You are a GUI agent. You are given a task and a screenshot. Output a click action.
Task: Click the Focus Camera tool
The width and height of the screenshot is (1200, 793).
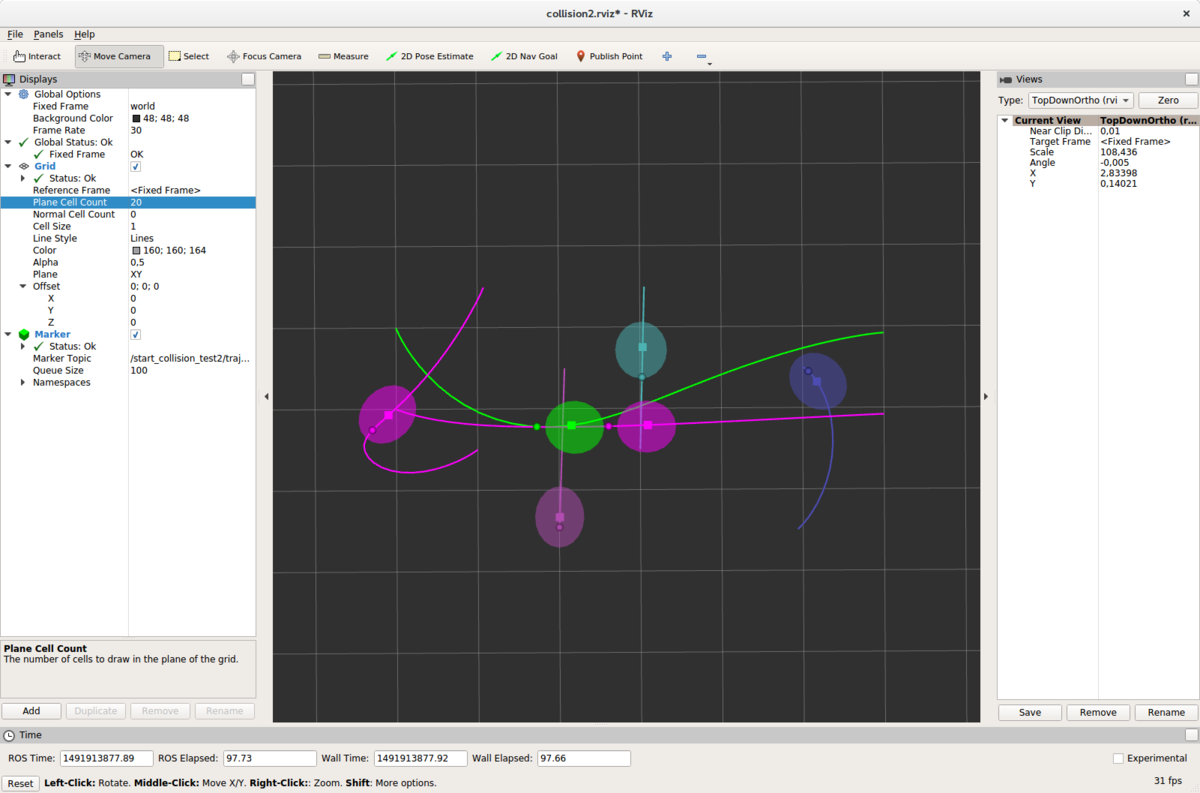264,56
